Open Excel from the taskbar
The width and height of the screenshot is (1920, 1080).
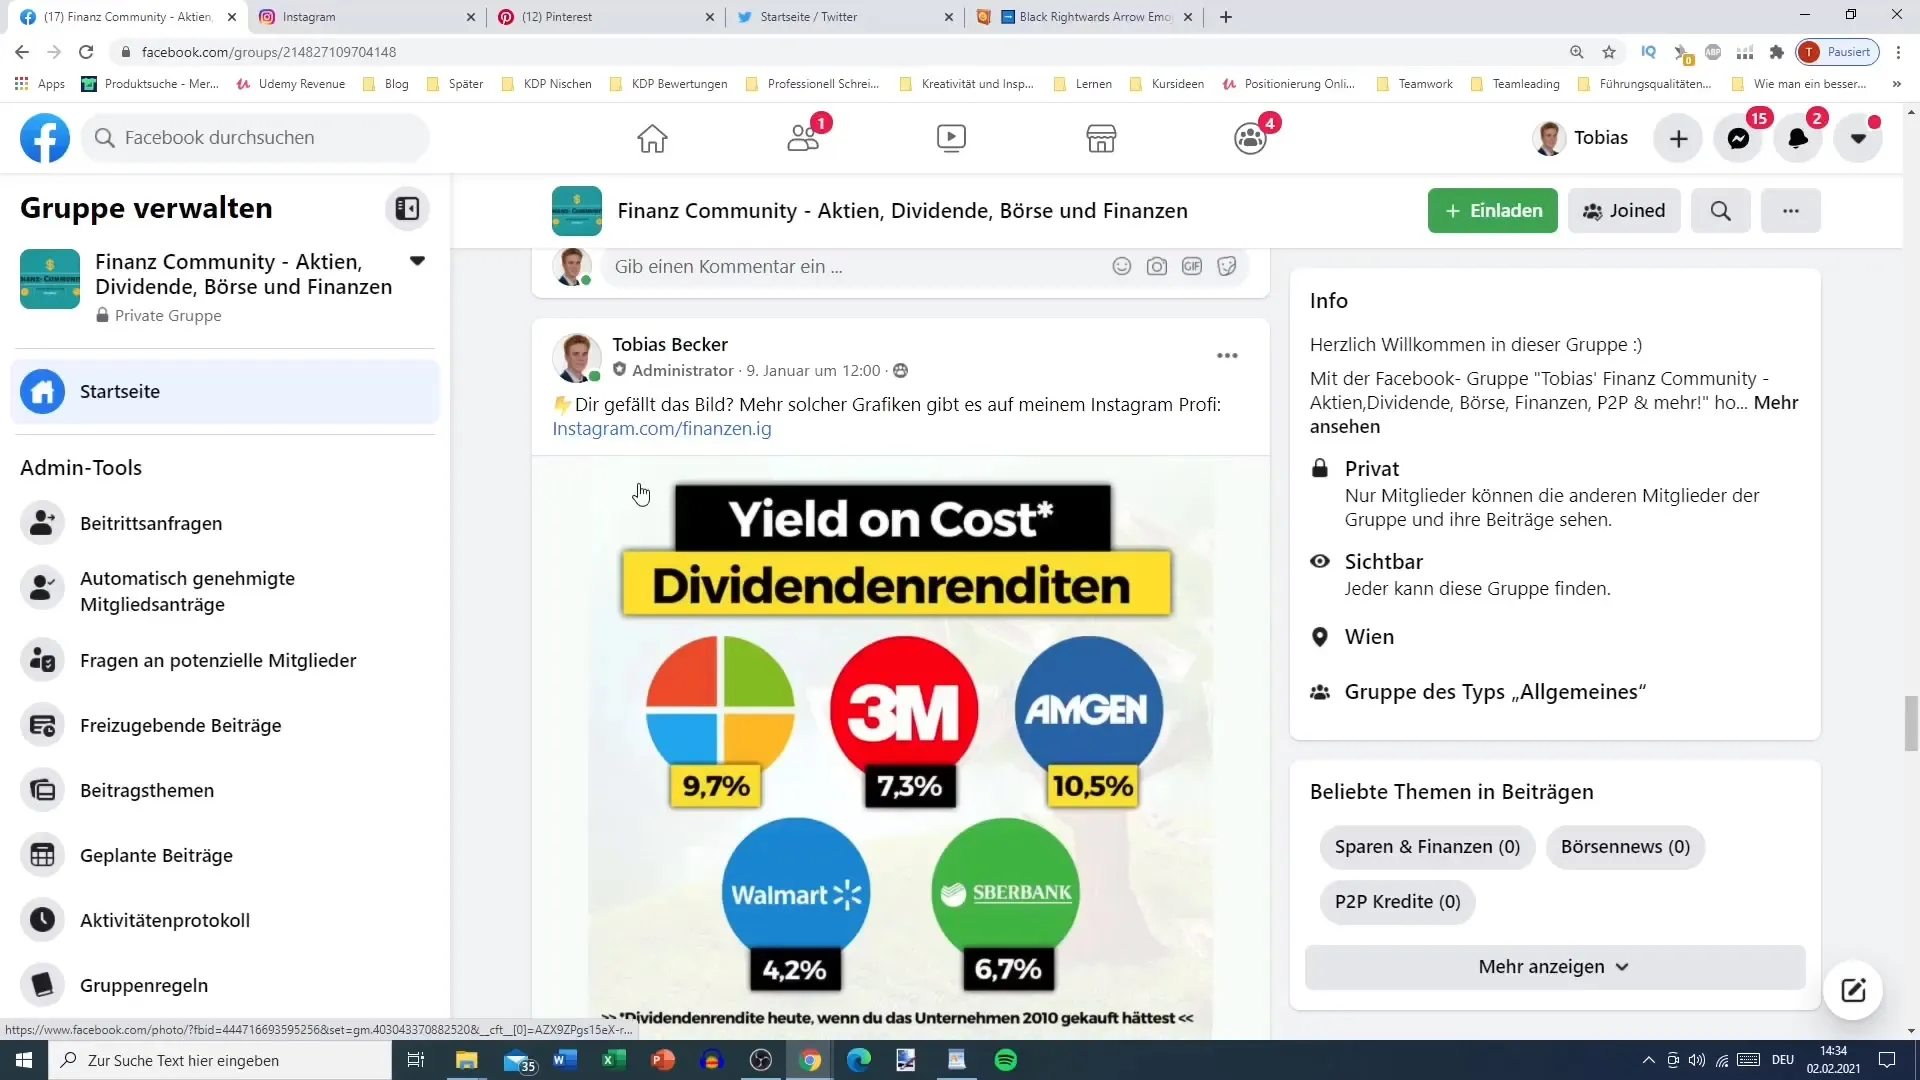pyautogui.click(x=614, y=1060)
